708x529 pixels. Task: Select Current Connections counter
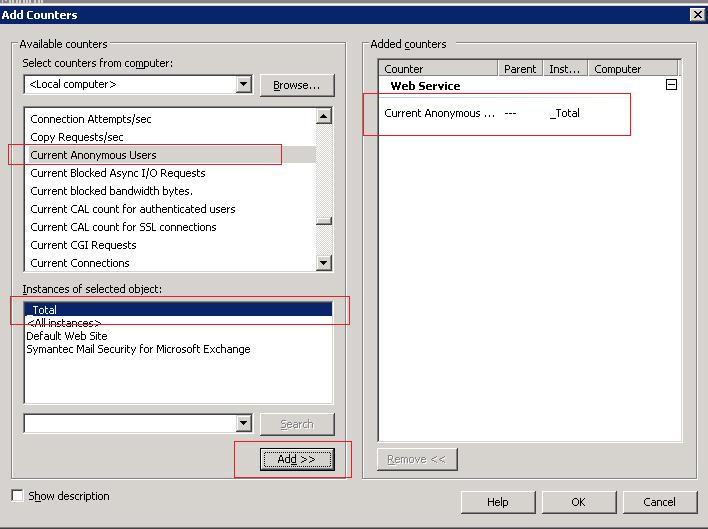[x=172, y=263]
